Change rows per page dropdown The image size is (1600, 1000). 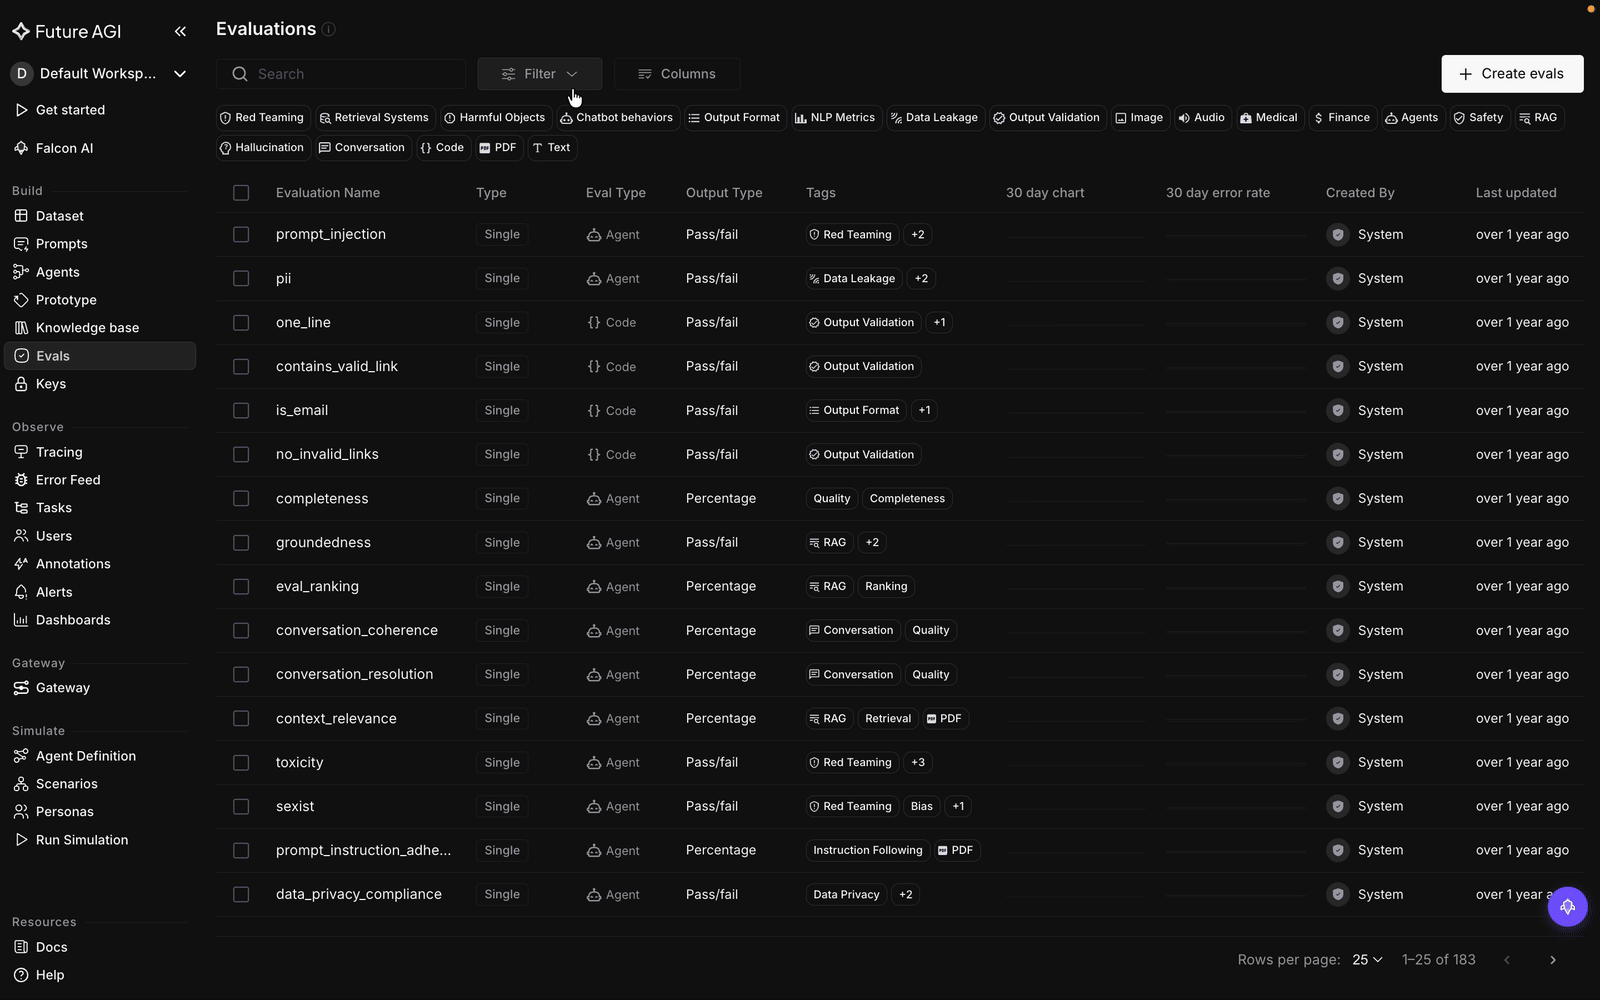1367,960
